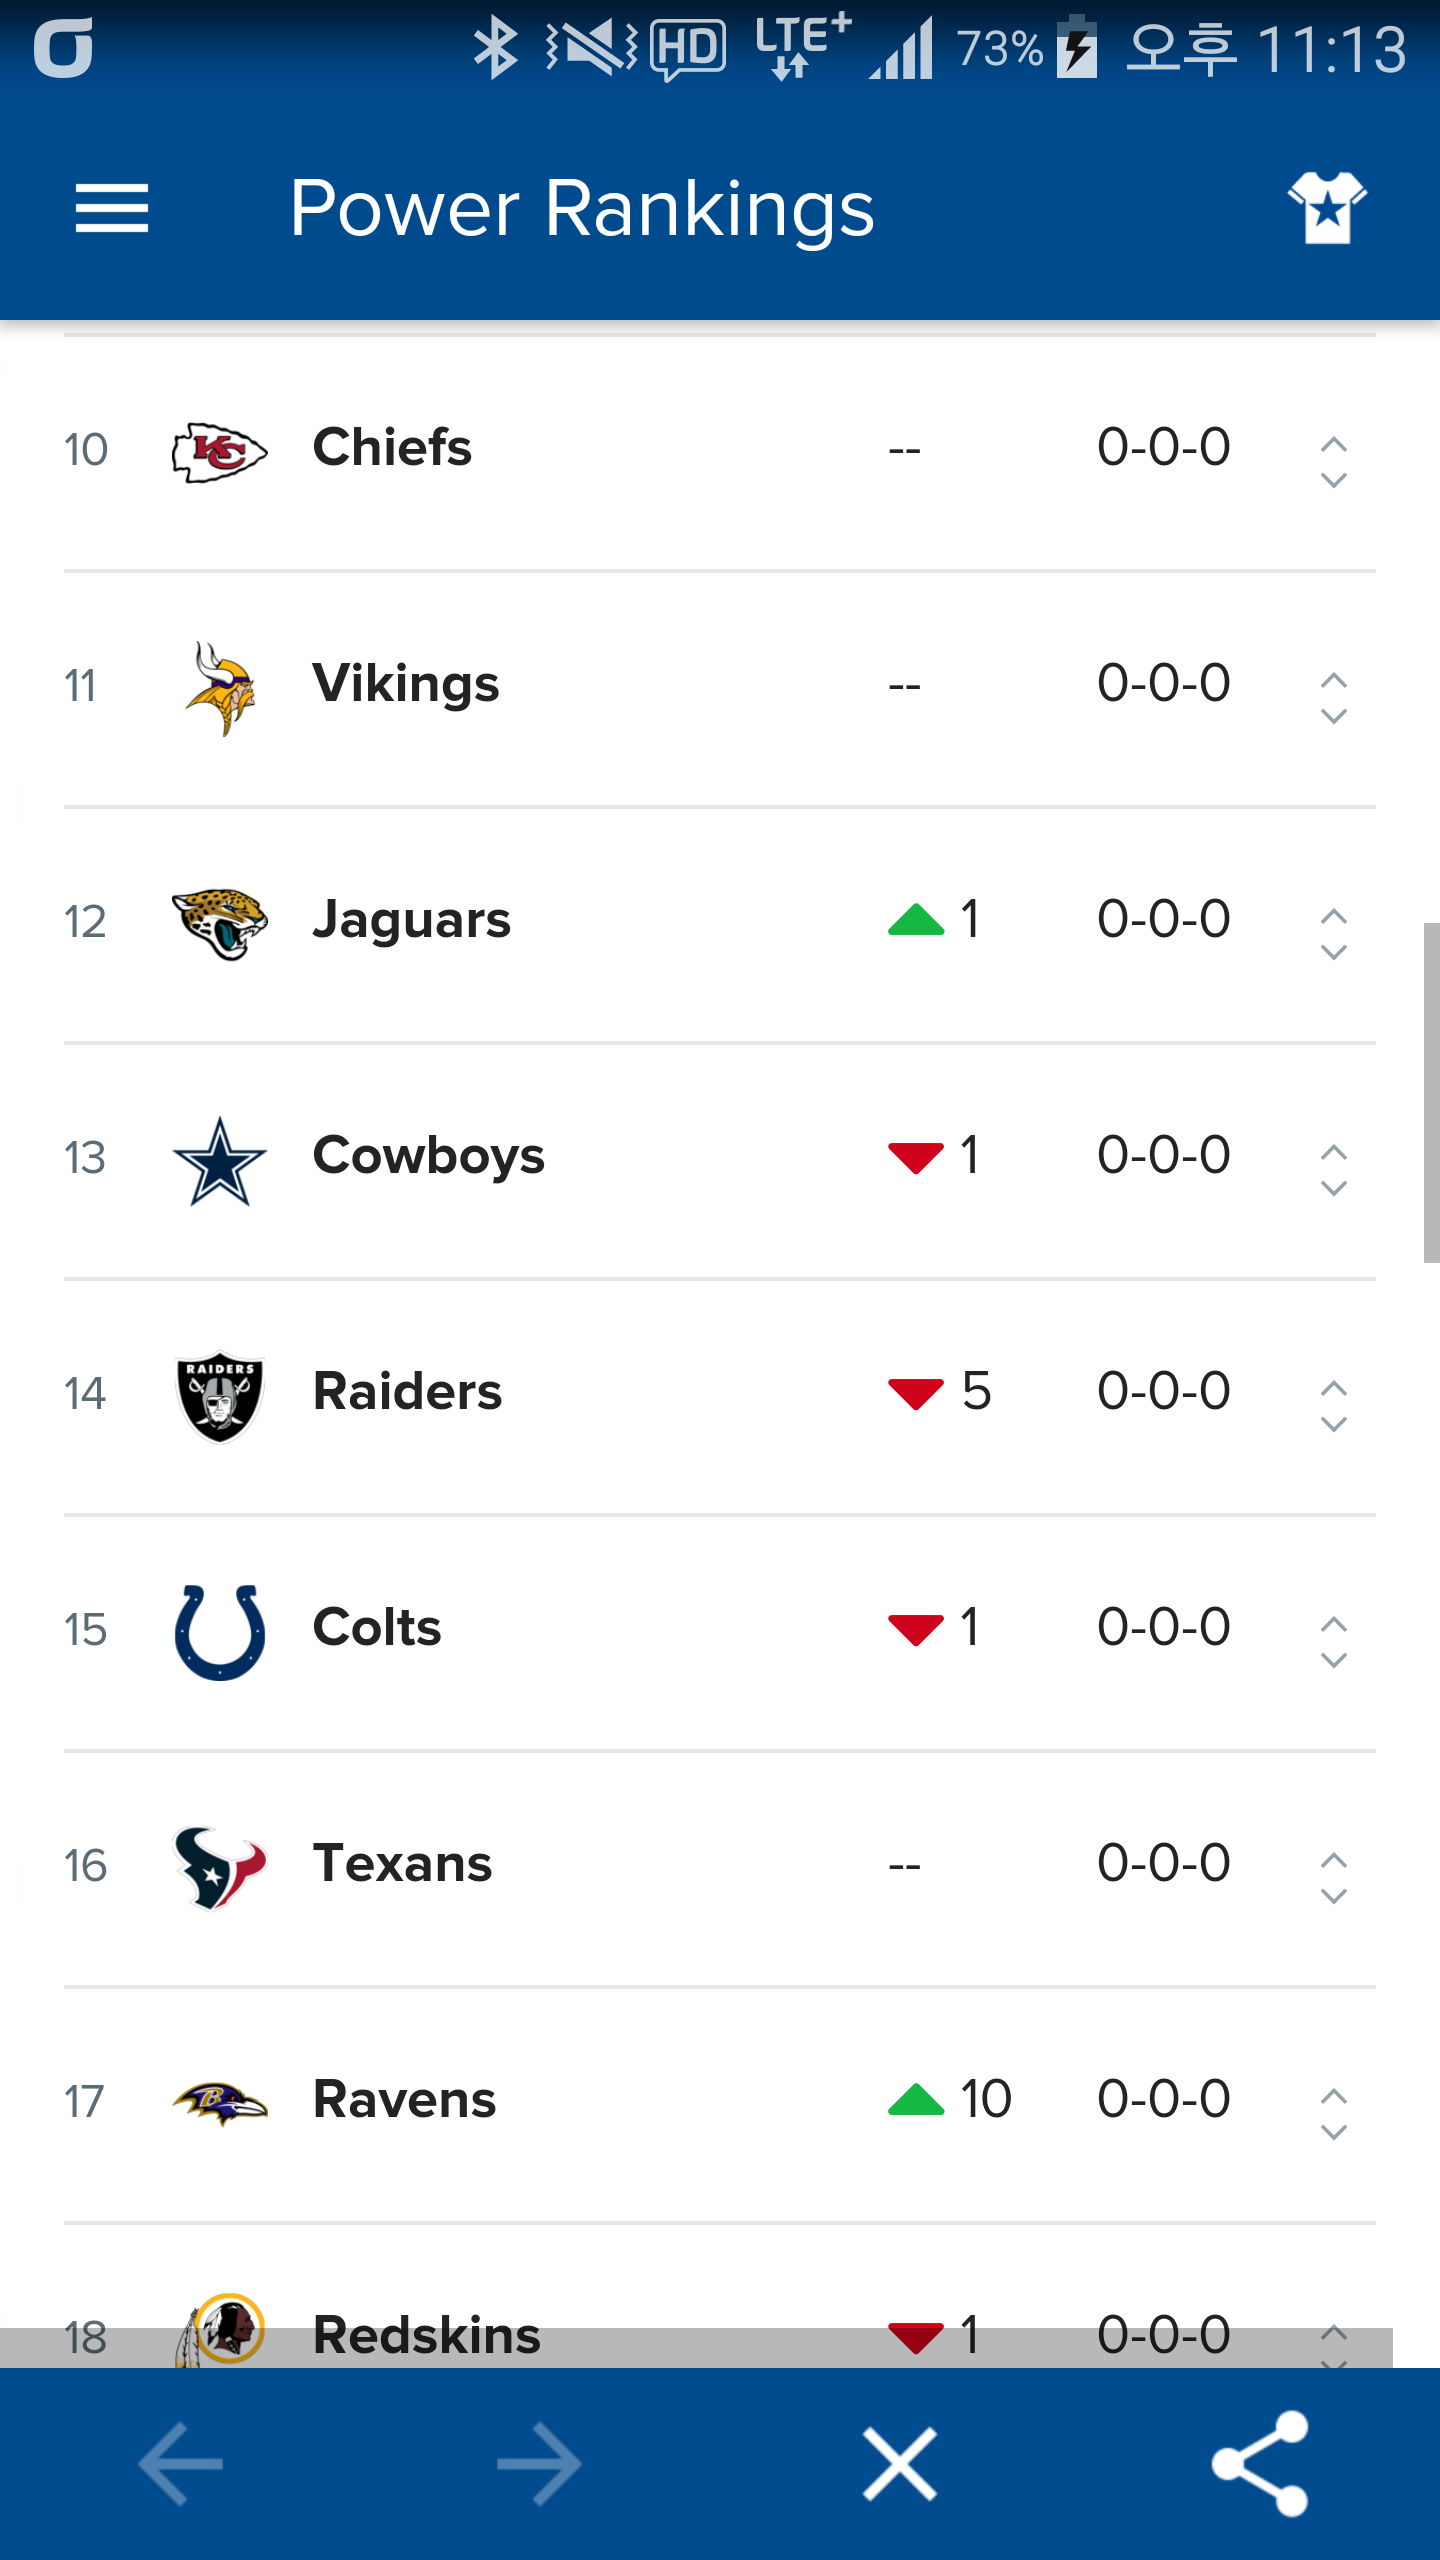Tap the Power Rankings title

coord(582,208)
